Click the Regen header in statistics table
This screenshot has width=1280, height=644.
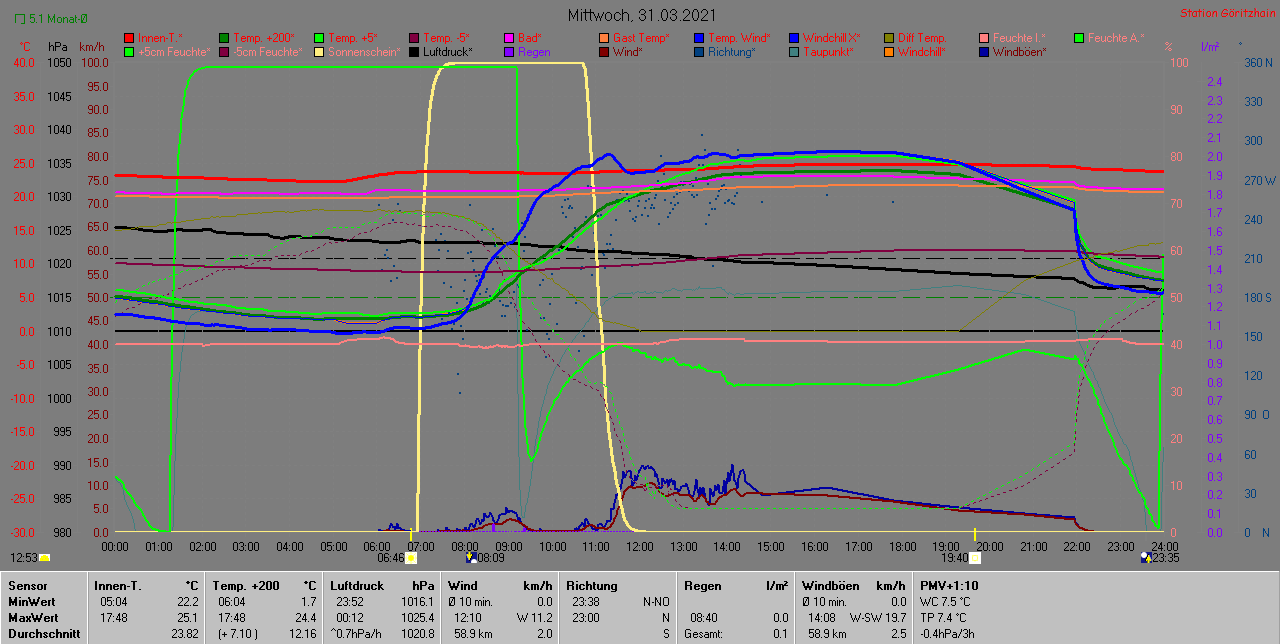(700, 585)
